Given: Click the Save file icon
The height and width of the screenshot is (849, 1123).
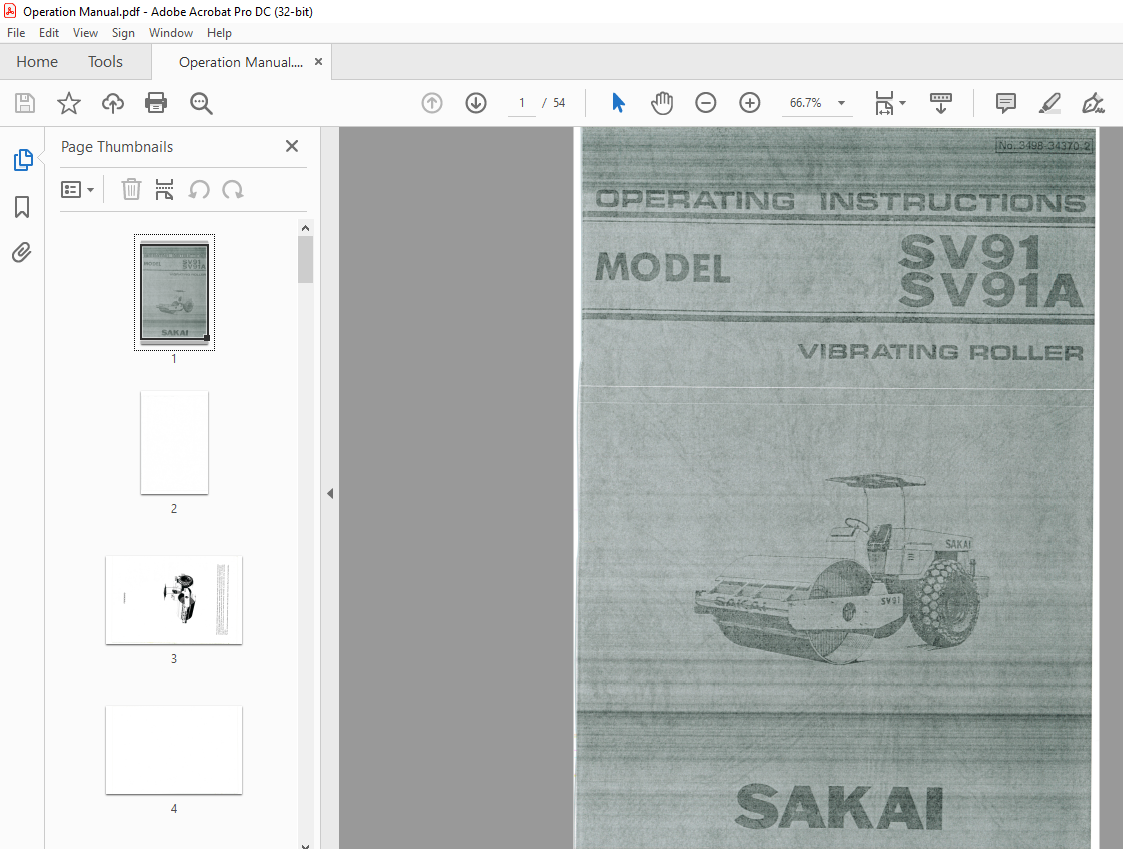Looking at the screenshot, I should (25, 103).
